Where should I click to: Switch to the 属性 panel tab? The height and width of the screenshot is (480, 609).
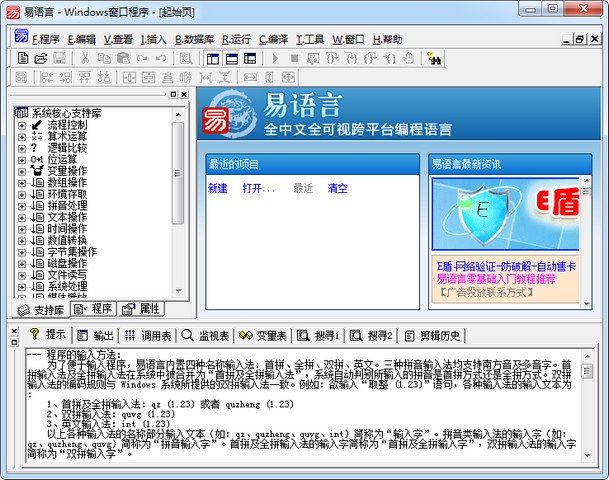pos(141,309)
